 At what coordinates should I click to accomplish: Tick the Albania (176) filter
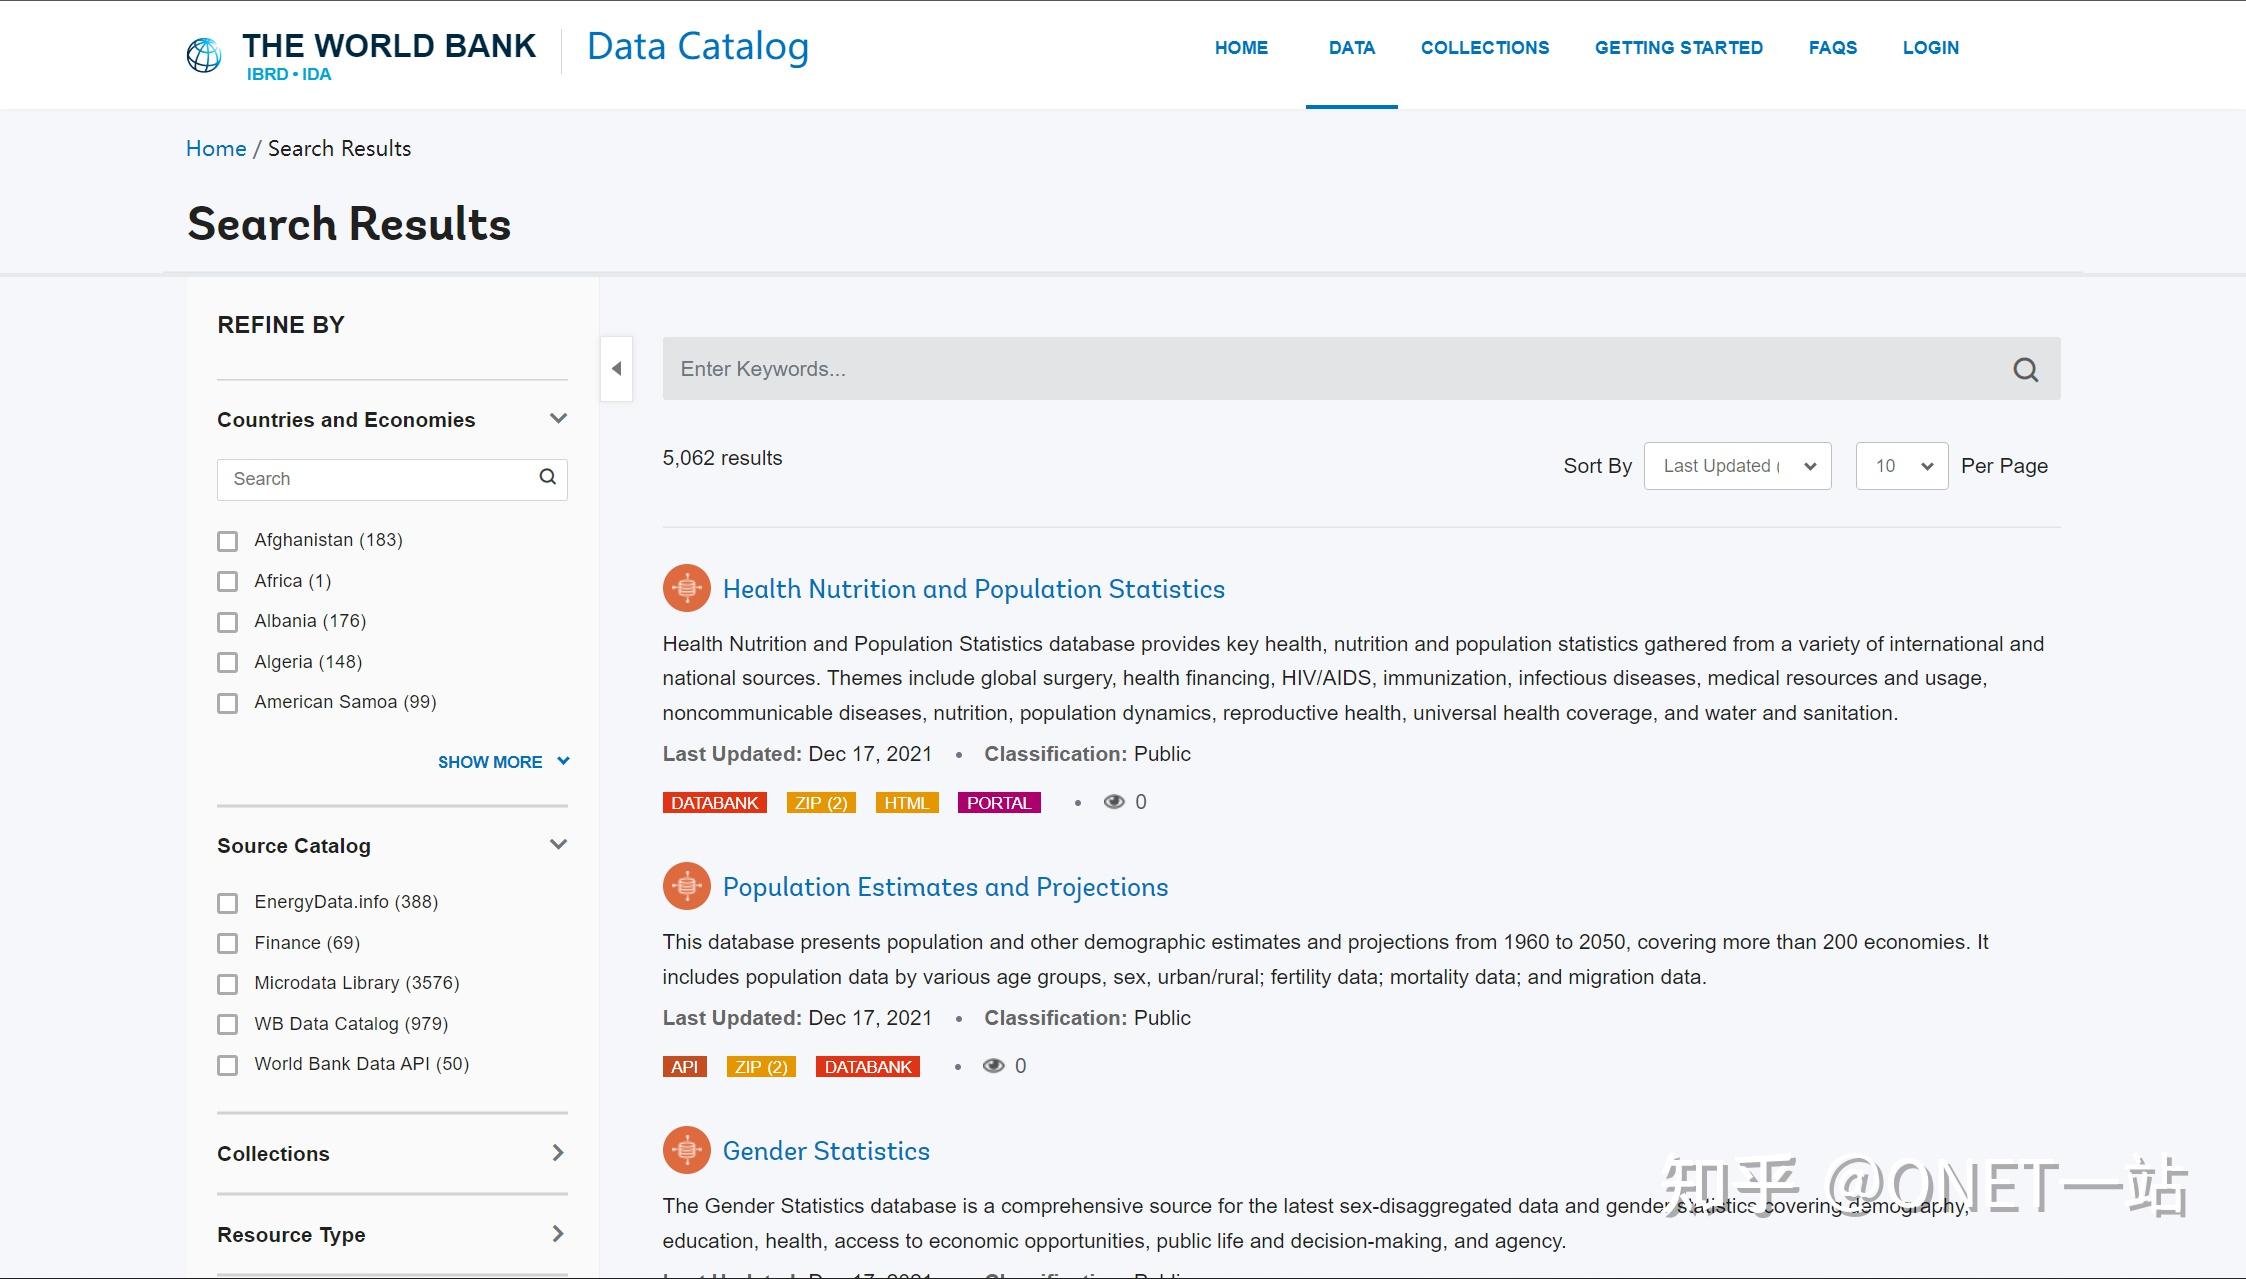pyautogui.click(x=228, y=622)
